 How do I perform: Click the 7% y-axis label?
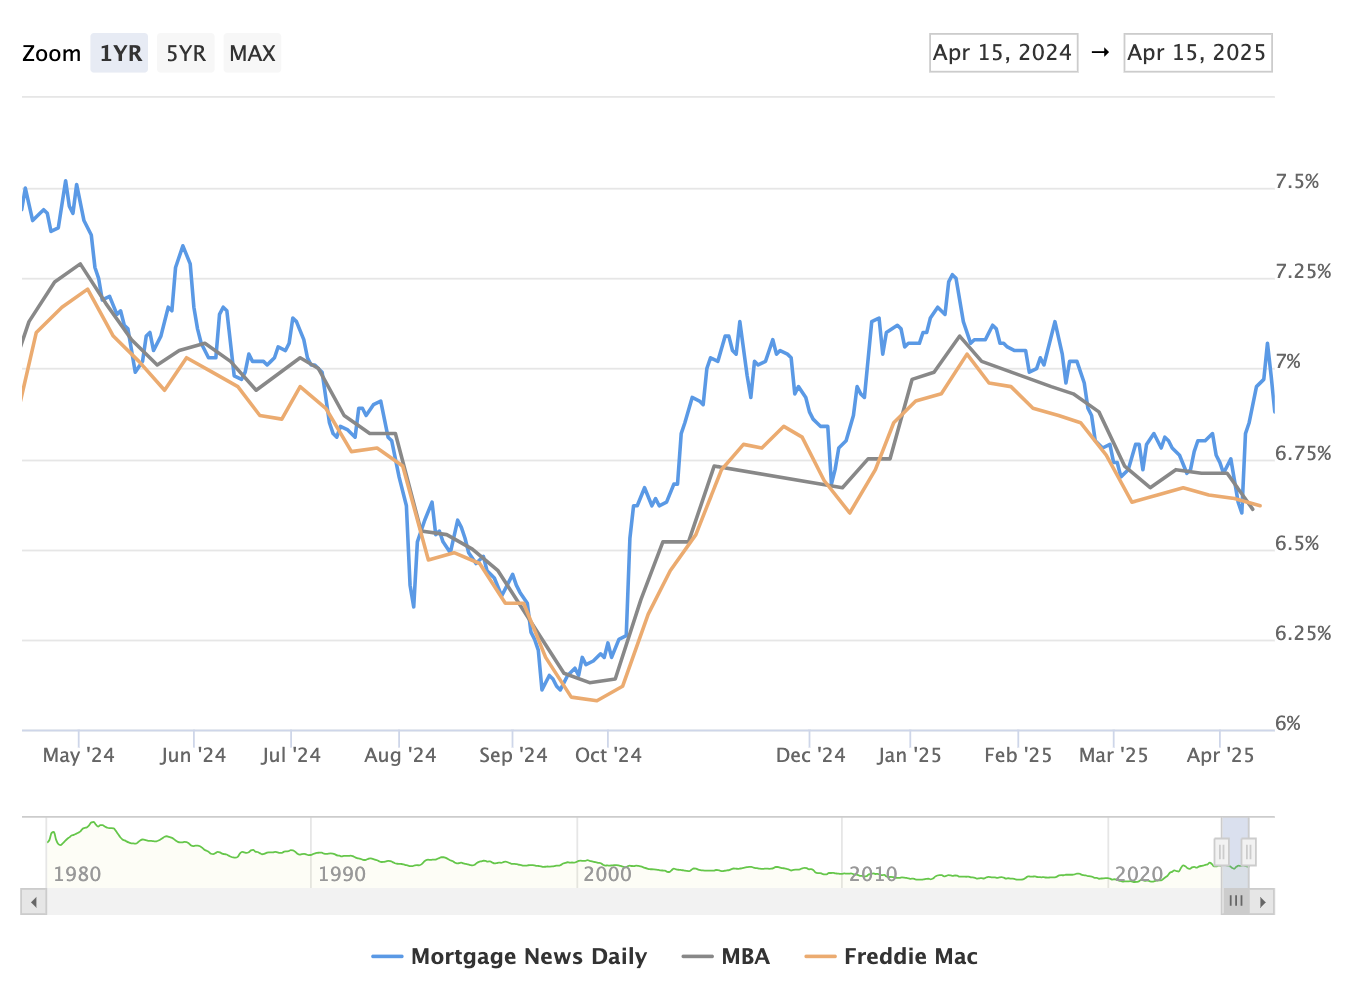point(1288,362)
